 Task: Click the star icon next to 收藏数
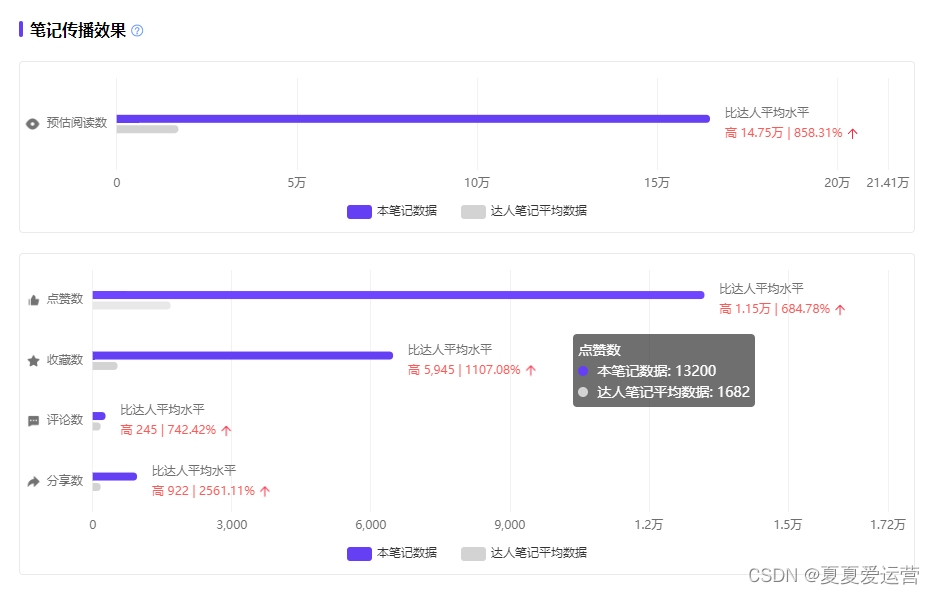(33, 361)
